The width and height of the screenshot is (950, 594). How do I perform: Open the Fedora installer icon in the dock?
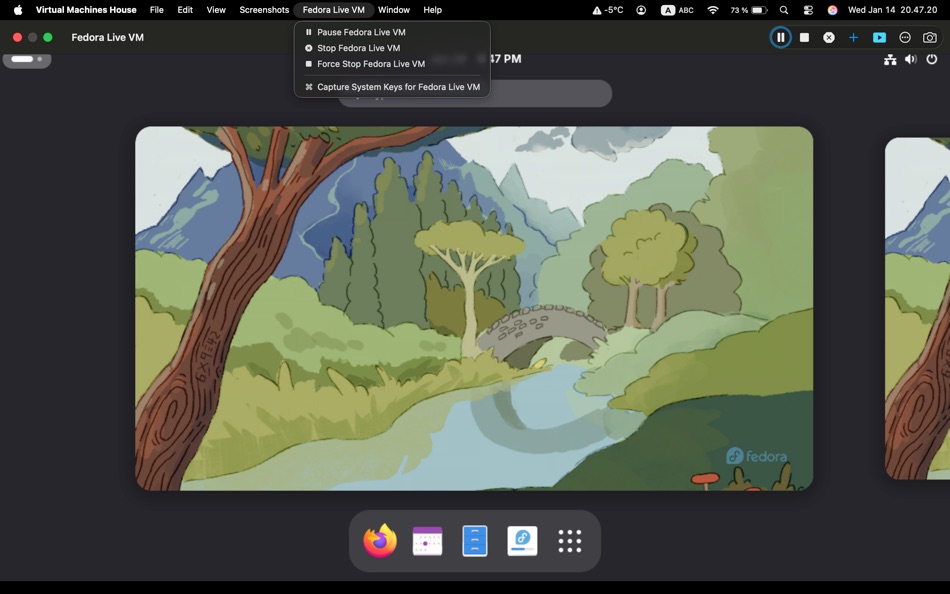click(522, 541)
